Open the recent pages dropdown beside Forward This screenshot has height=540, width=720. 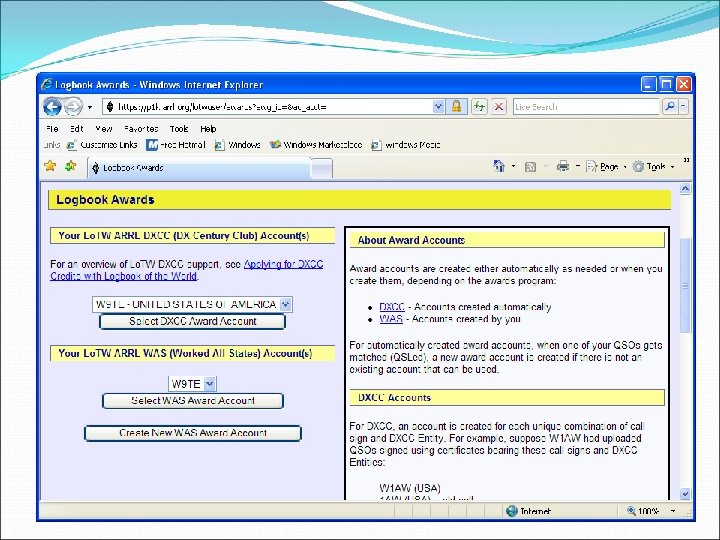click(x=90, y=107)
